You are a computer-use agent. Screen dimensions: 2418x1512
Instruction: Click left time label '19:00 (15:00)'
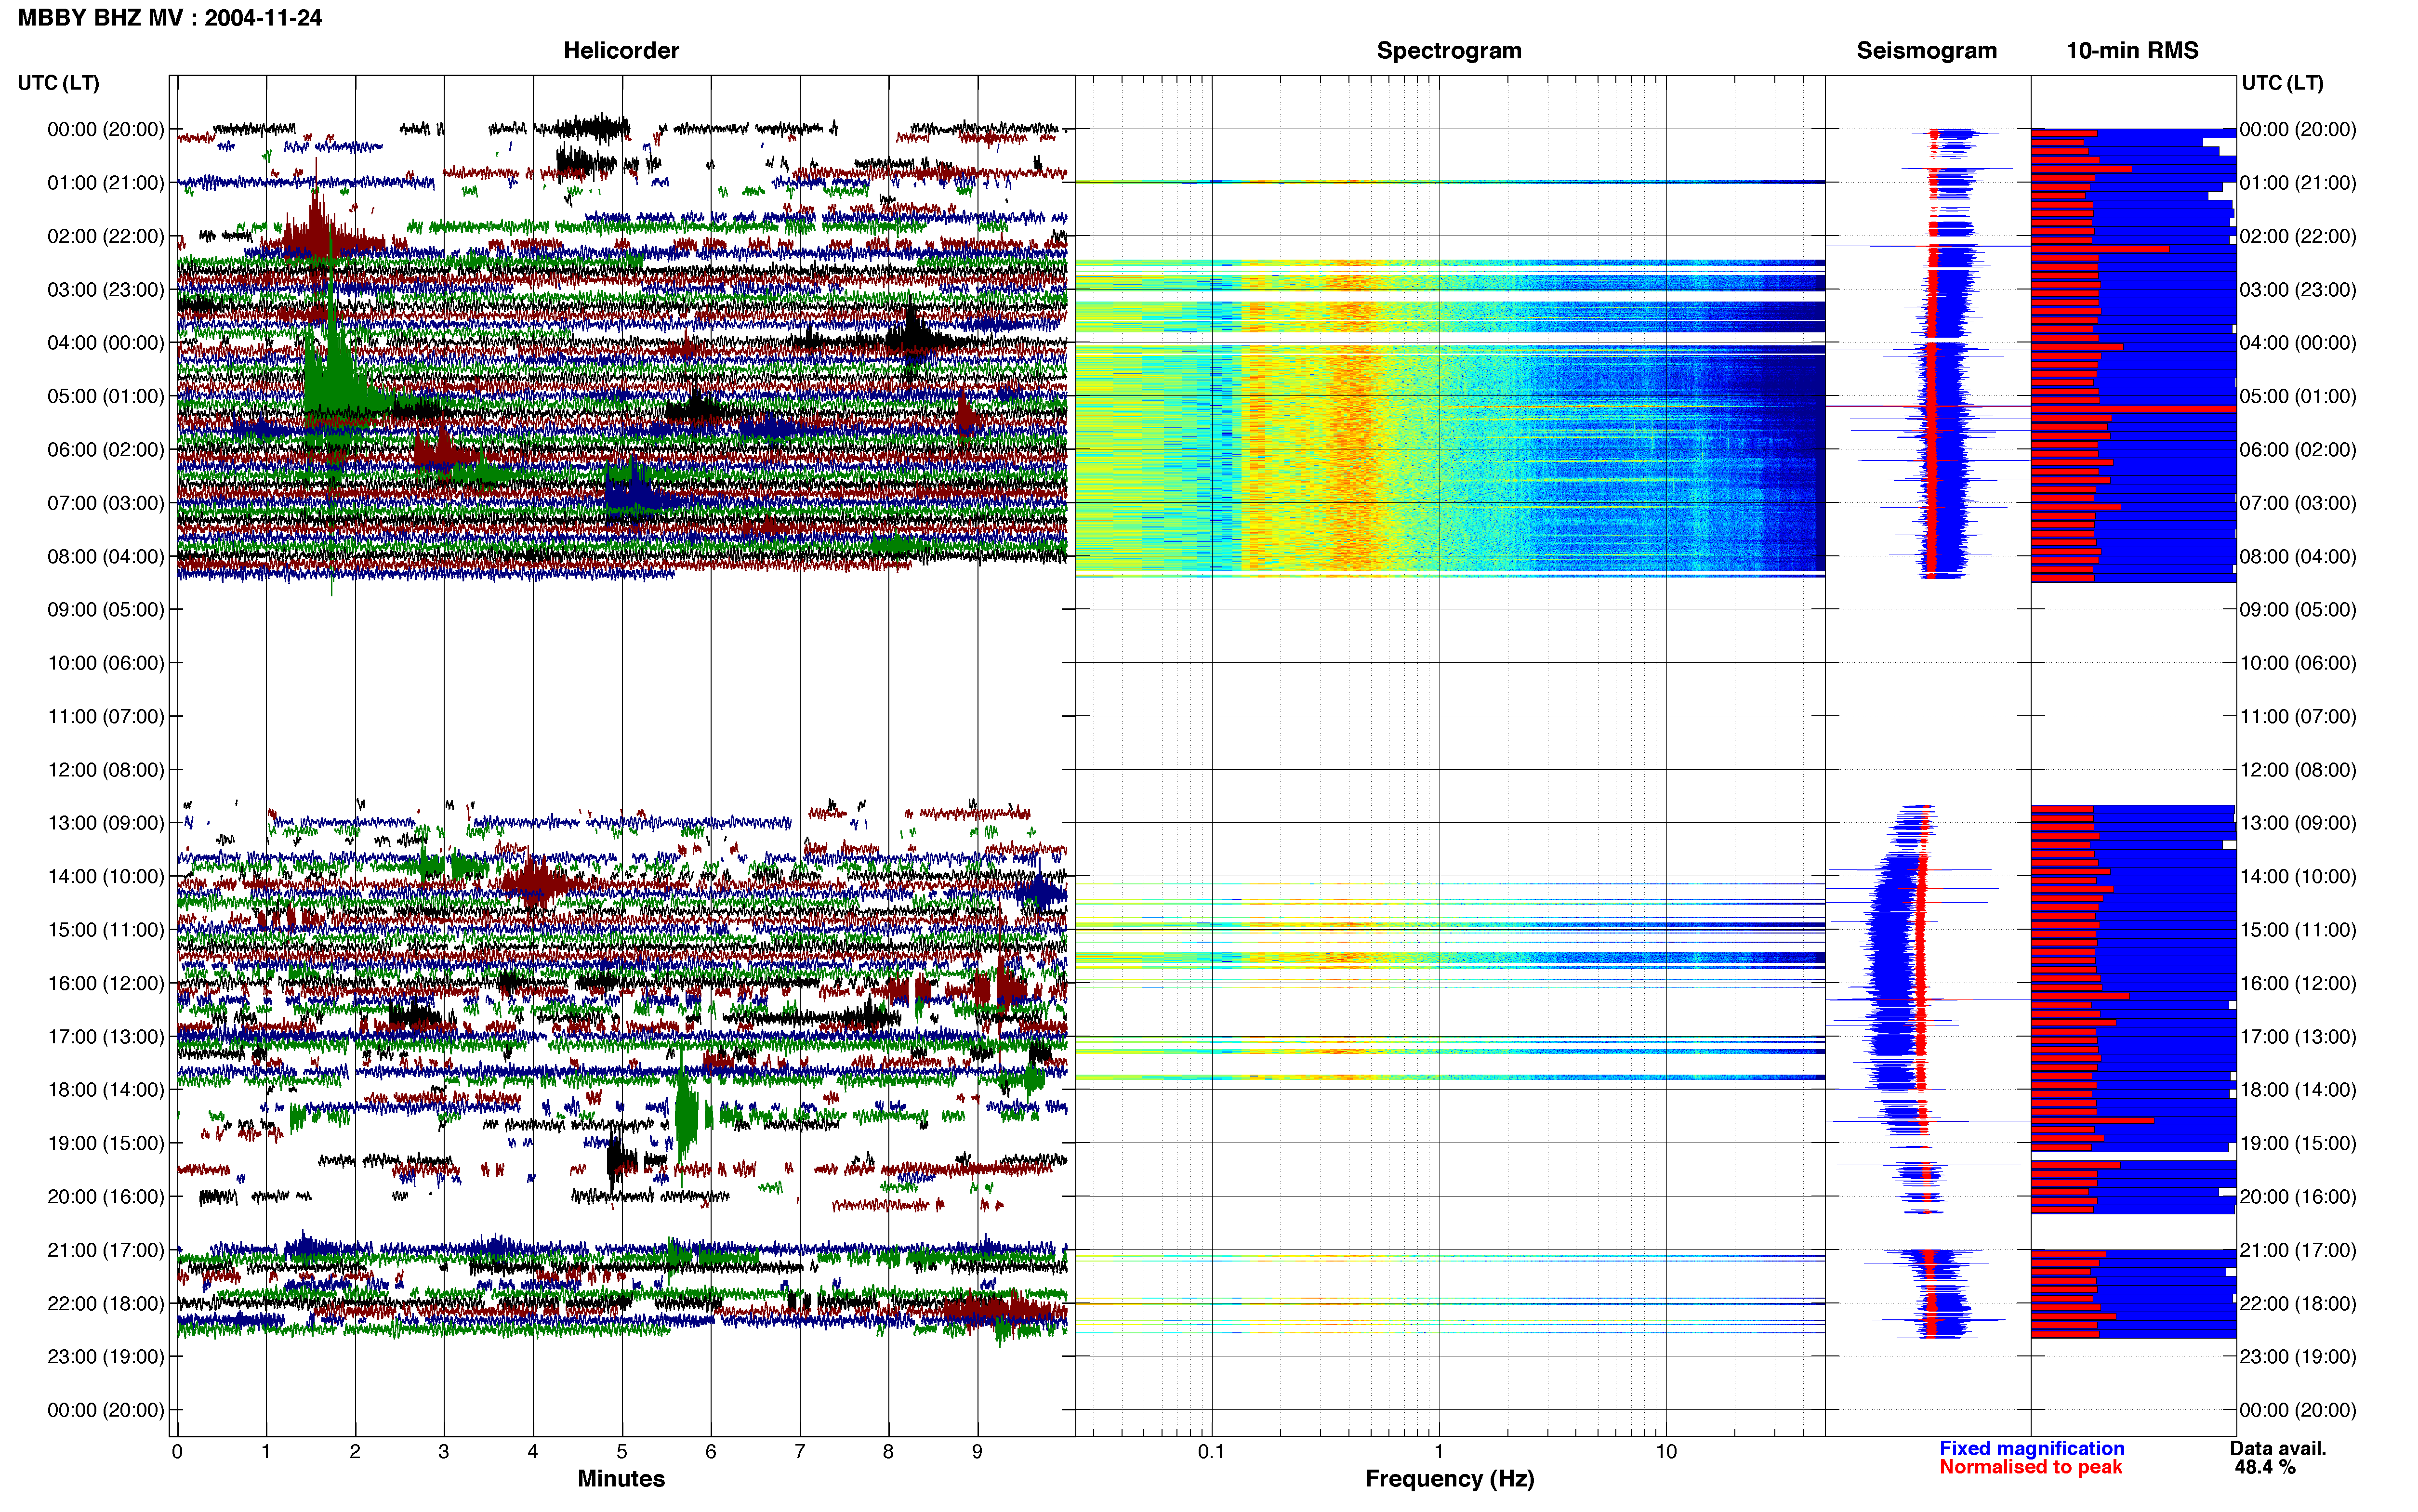coord(106,1143)
